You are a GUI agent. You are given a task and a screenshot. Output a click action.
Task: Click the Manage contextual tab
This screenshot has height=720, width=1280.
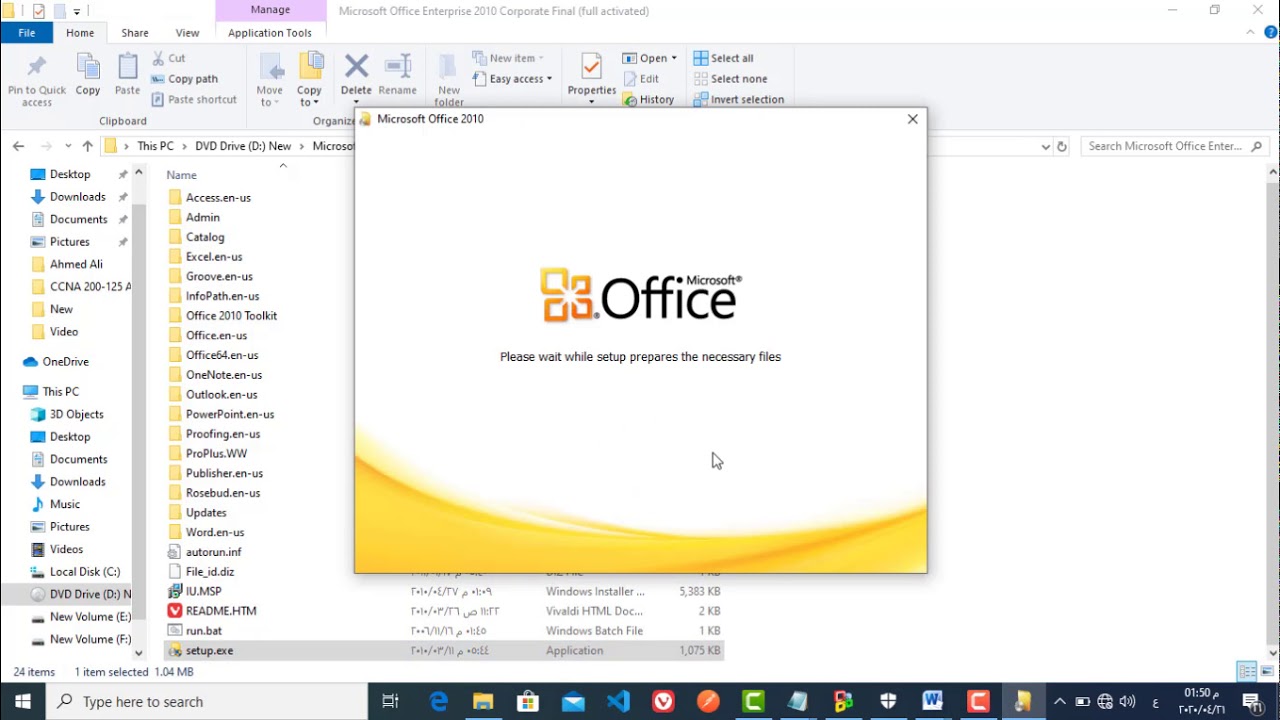pos(270,10)
